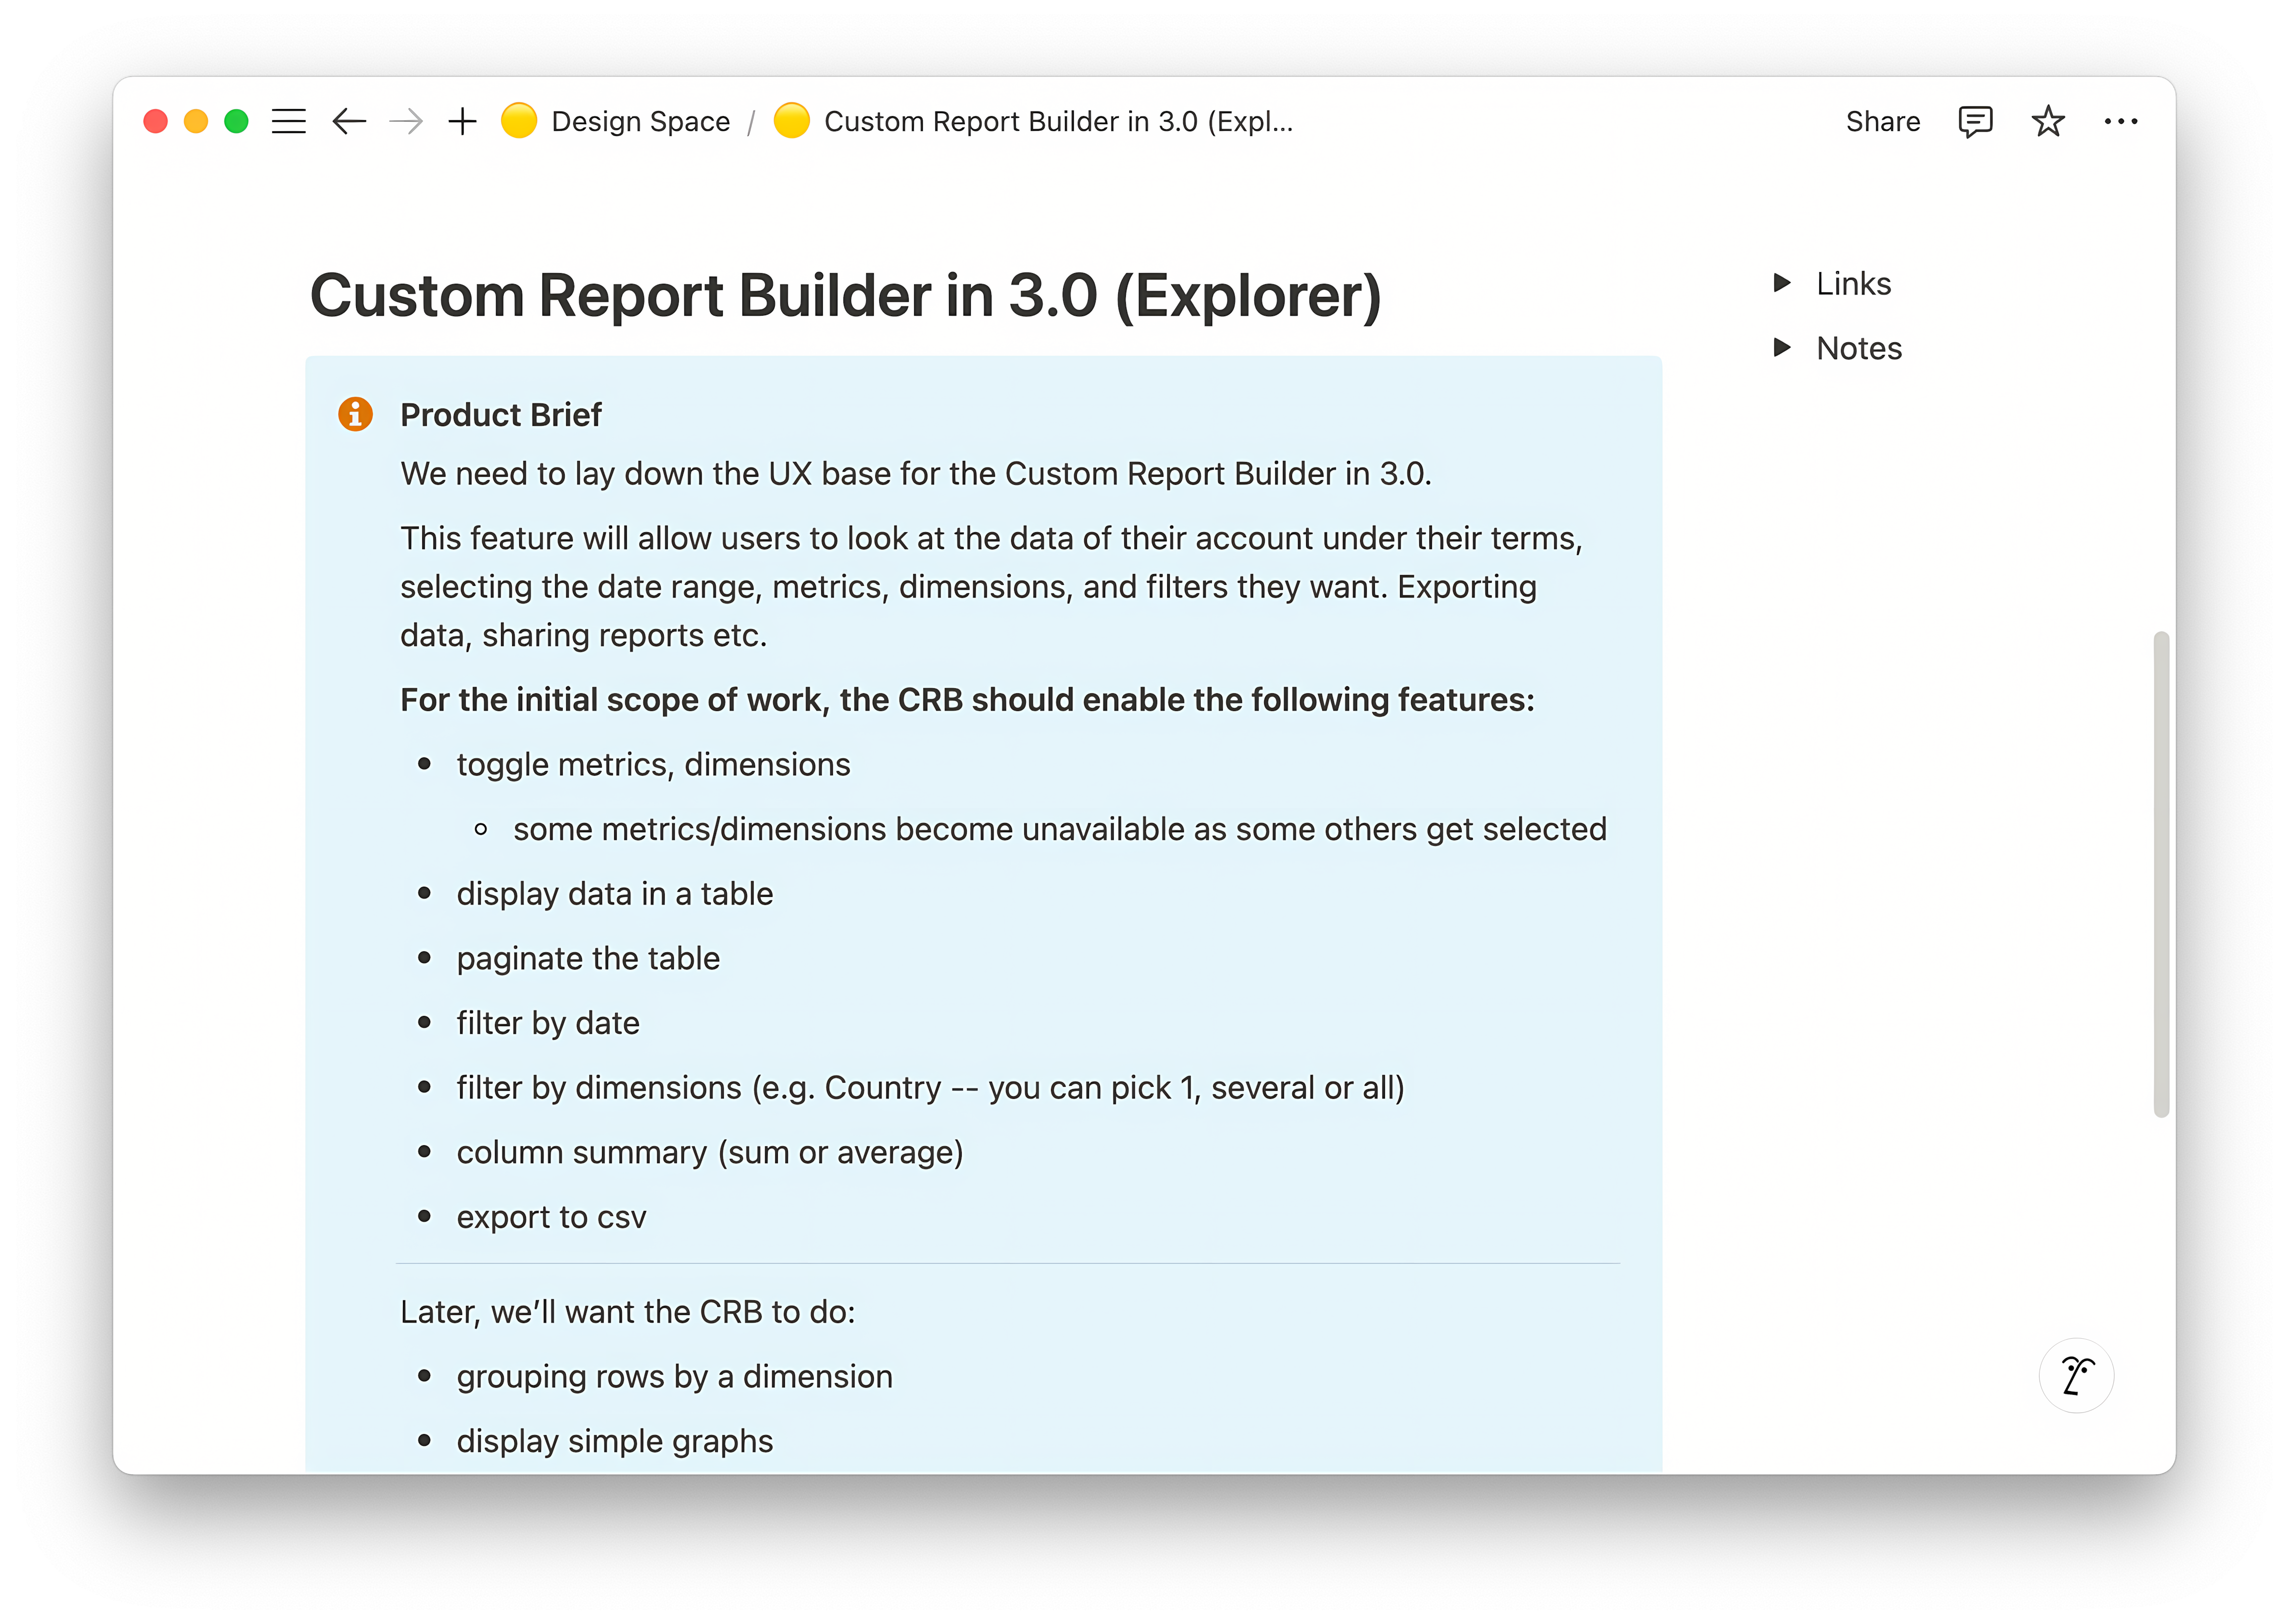Open the sidebar hamburger menu
2289x1624 pixels.
(288, 121)
